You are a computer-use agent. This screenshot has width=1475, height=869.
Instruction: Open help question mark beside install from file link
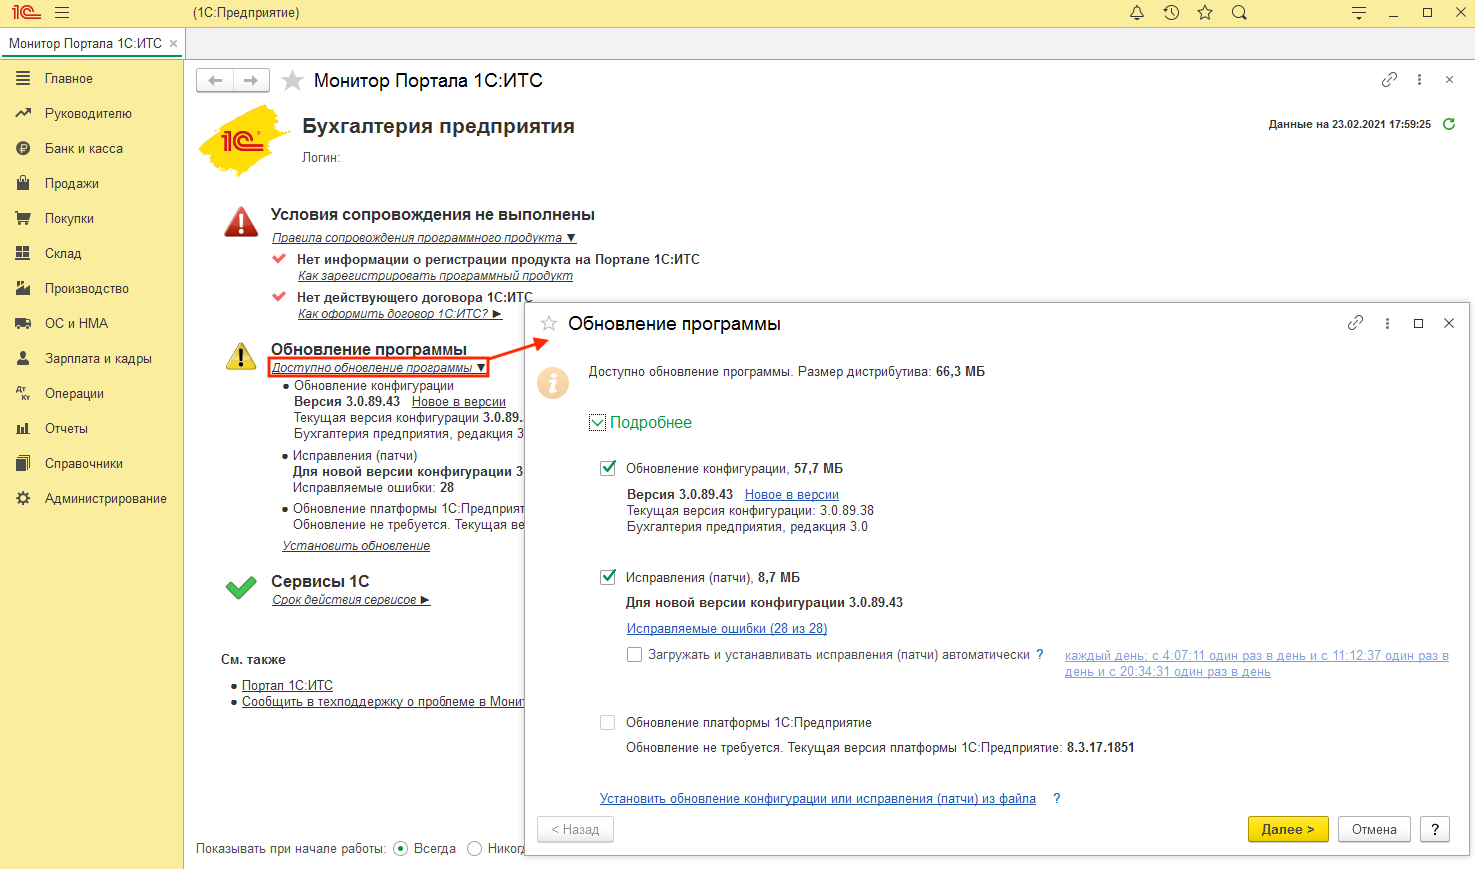click(x=1057, y=798)
